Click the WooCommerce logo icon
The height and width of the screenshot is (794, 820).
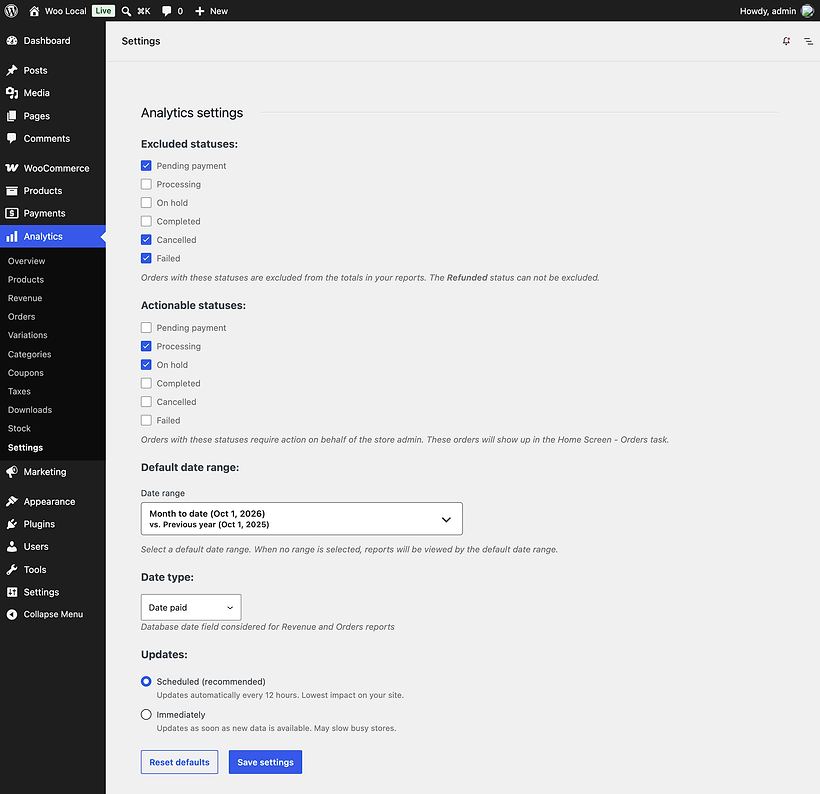12,168
